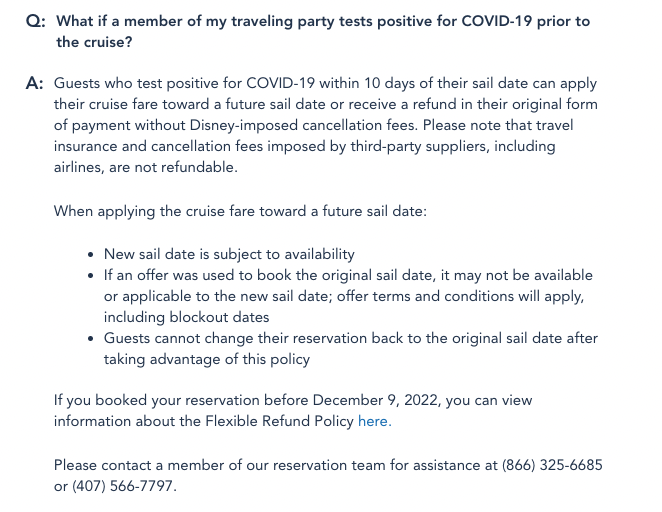Viewport: 662px width, 512px height.
Task: Click "the cruise?" at the question's end
Action: [x=93, y=42]
